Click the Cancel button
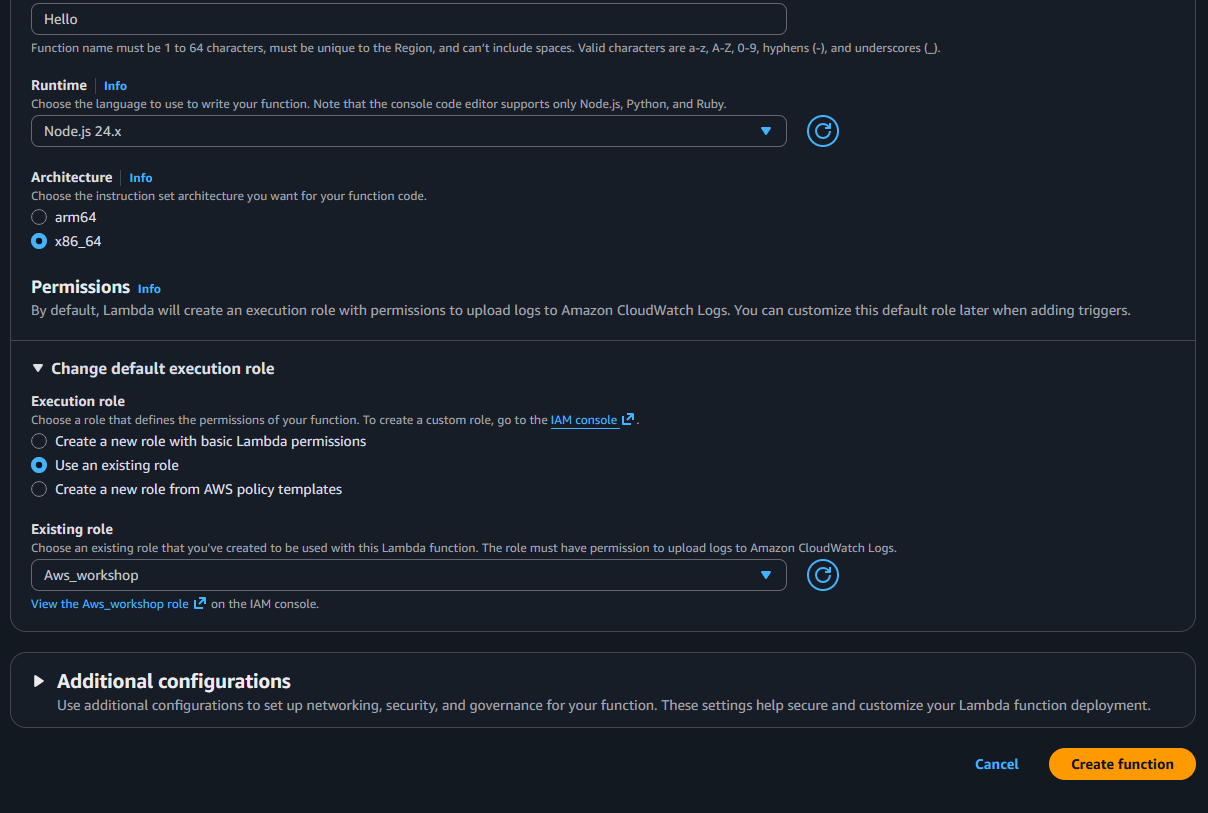The image size is (1208, 813). [996, 764]
